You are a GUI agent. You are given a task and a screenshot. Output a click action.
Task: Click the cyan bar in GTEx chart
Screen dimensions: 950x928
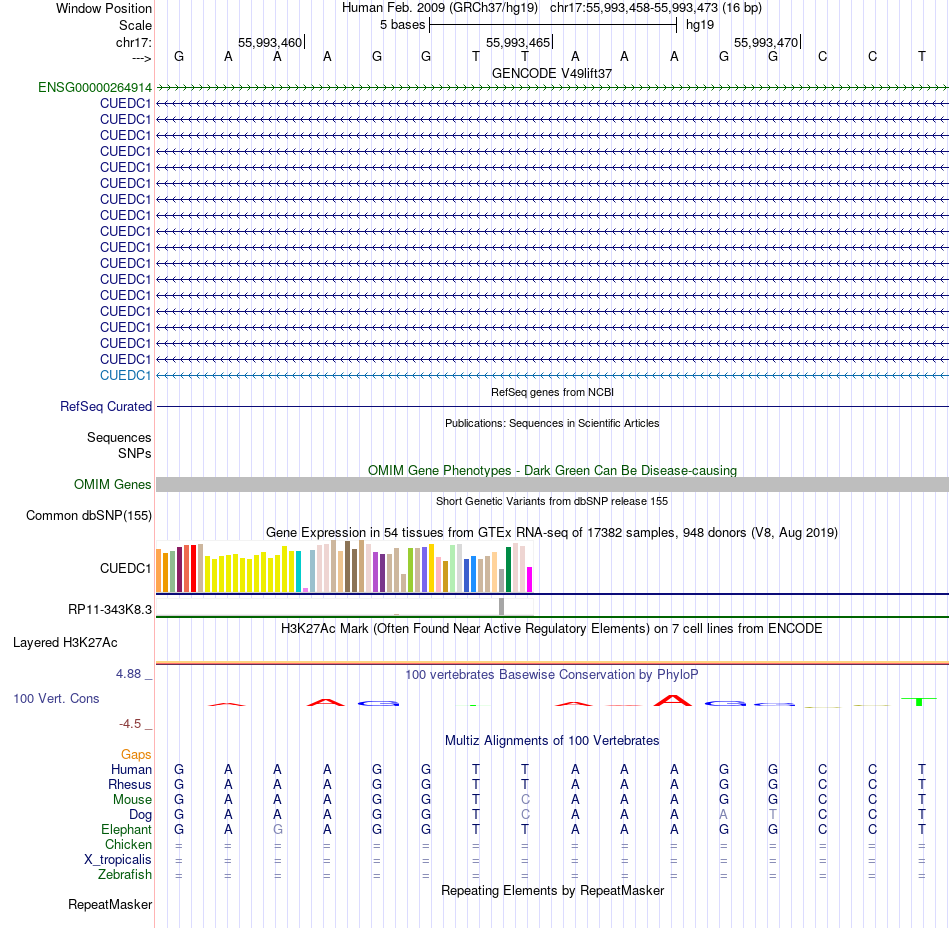[299, 572]
